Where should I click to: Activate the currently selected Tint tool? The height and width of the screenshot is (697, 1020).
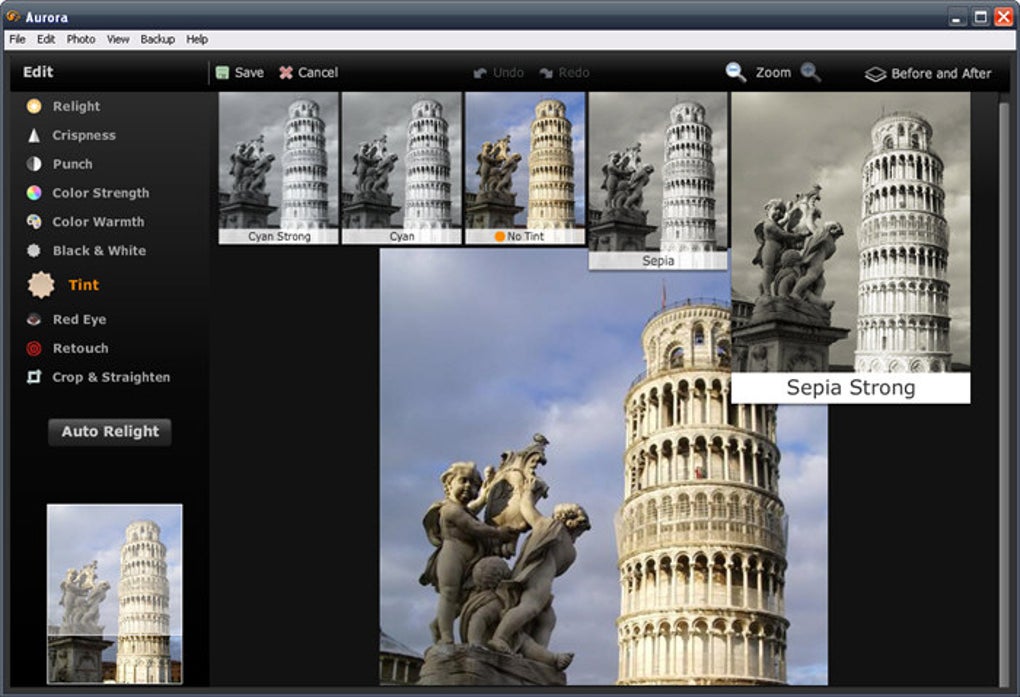tap(83, 284)
